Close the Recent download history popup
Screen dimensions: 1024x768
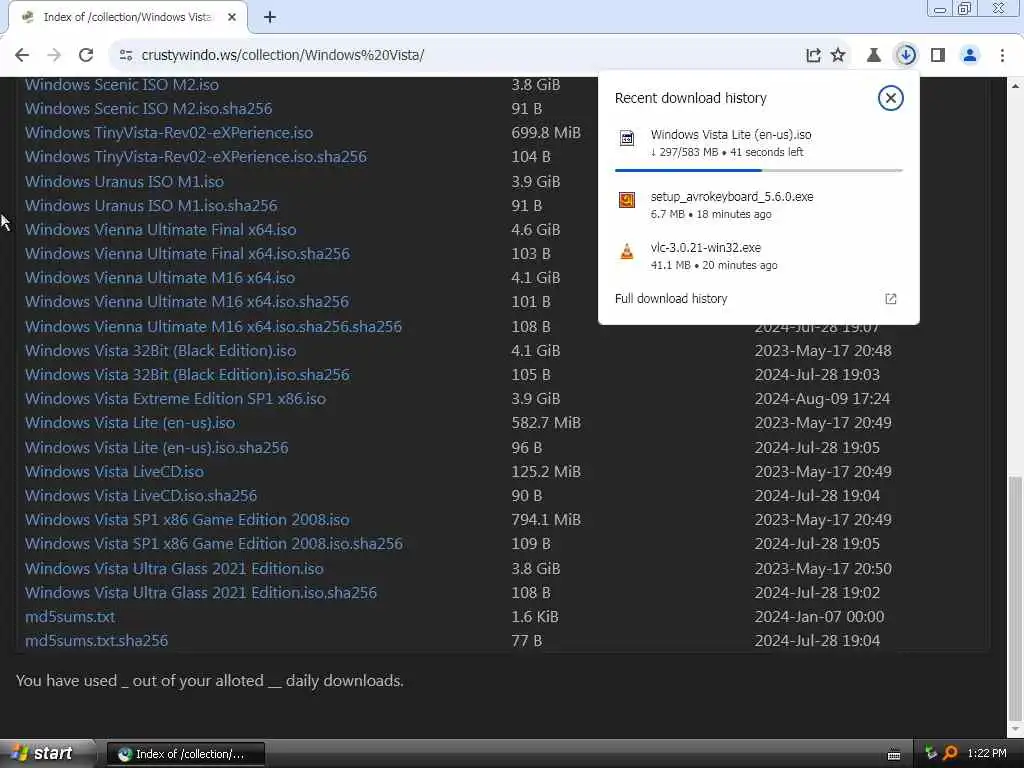pyautogui.click(x=890, y=98)
